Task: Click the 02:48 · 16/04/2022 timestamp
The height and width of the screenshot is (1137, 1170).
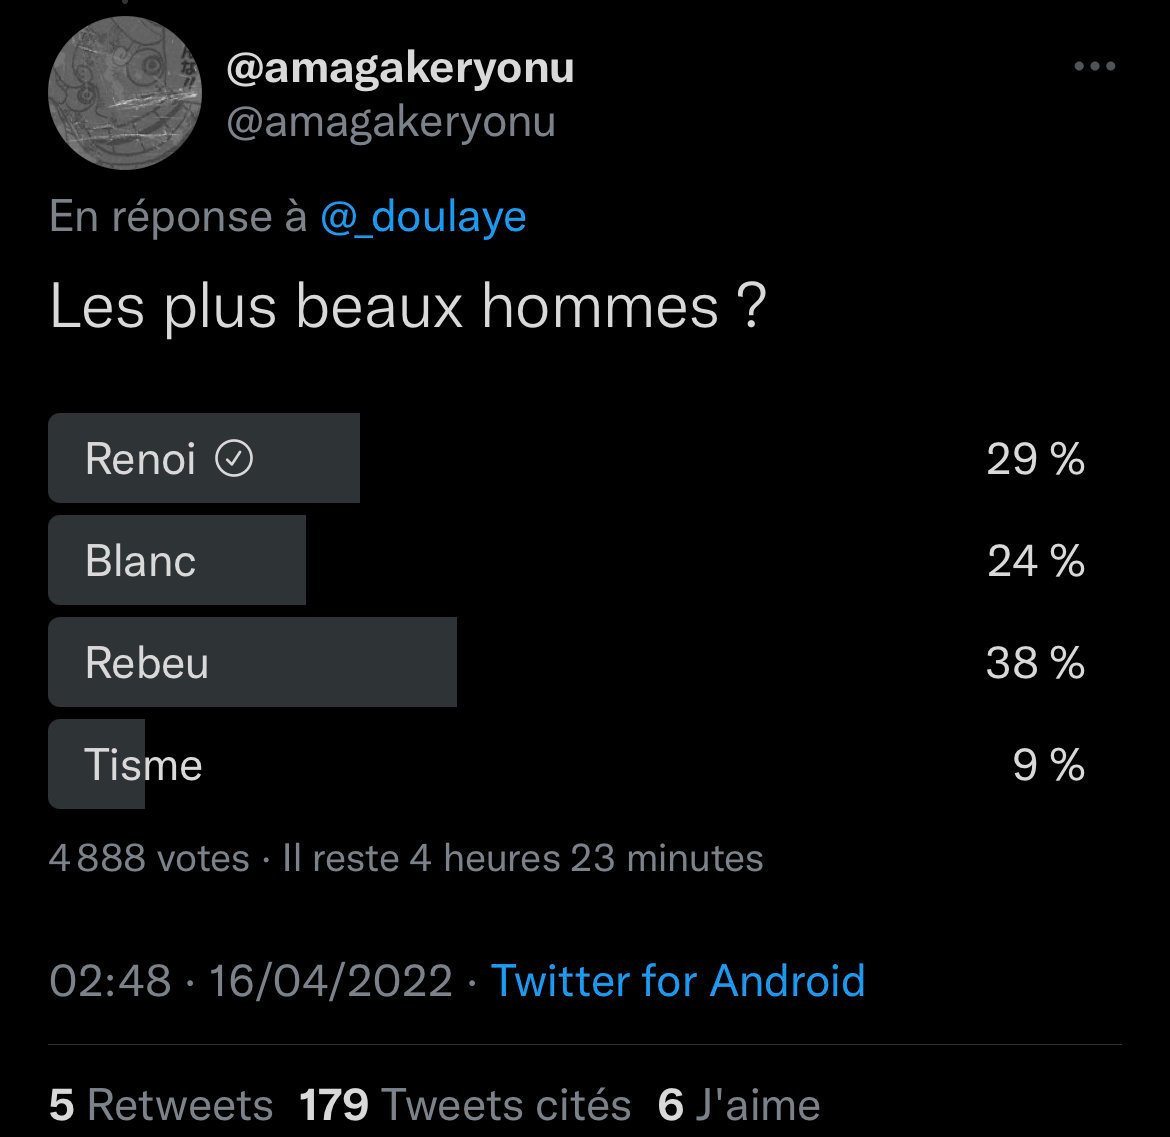Action: point(251,980)
